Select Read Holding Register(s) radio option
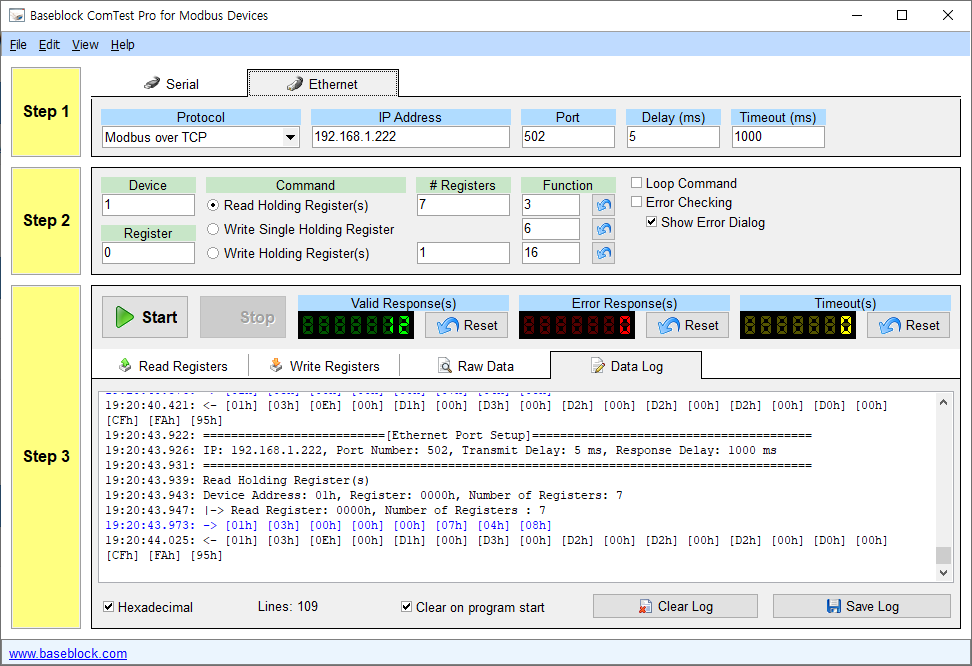This screenshot has width=972, height=666. [x=213, y=205]
